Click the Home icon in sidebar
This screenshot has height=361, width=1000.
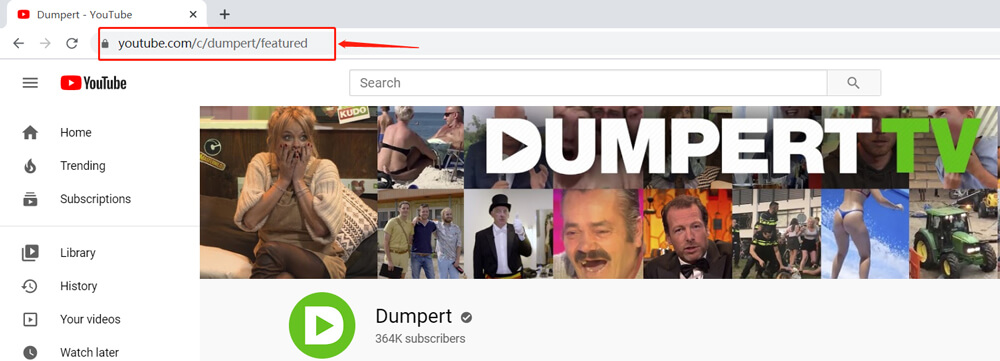[30, 133]
